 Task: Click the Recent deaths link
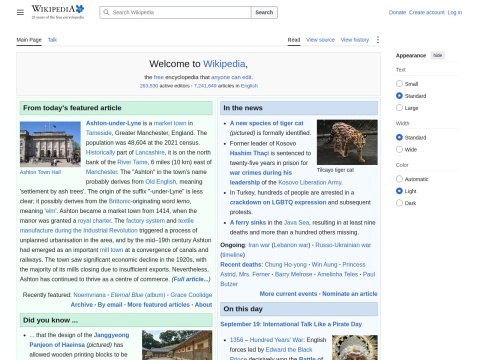click(x=241, y=264)
